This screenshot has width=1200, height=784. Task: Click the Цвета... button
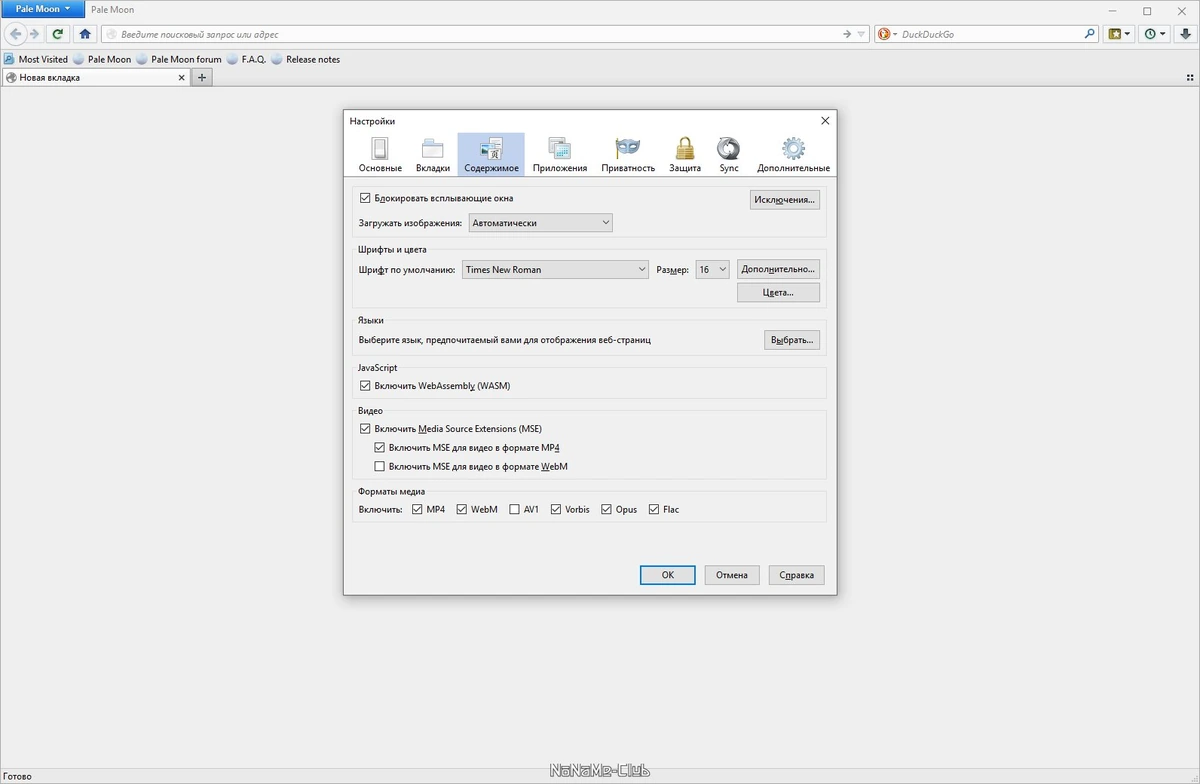point(778,293)
